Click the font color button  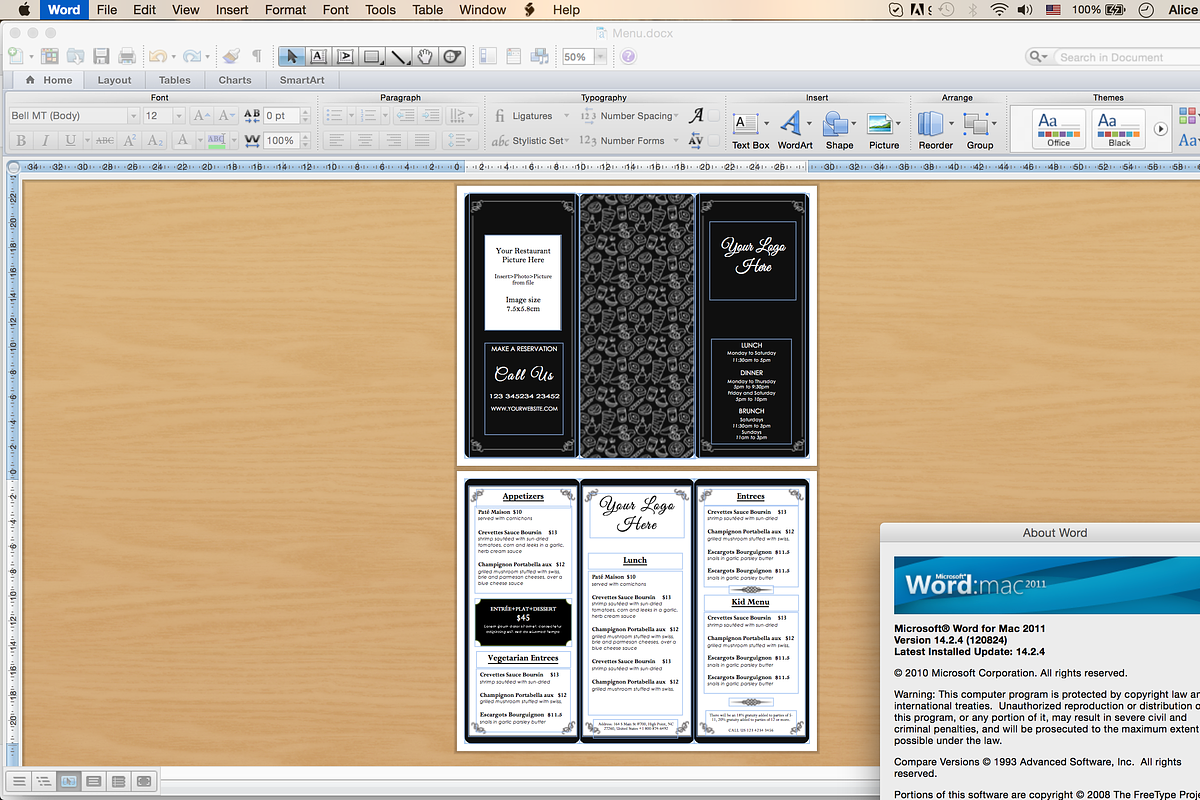pos(182,141)
